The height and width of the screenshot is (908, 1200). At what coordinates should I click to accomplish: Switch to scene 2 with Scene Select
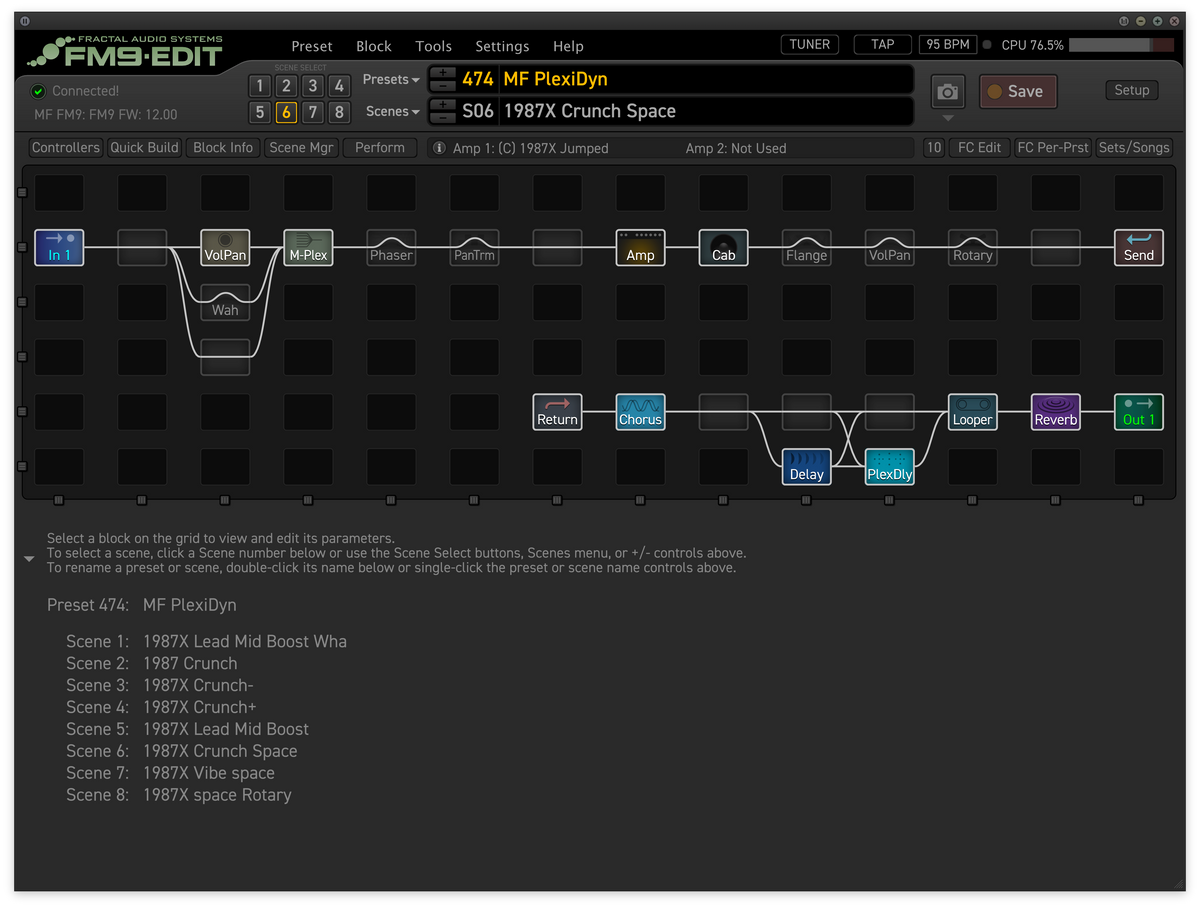(x=286, y=86)
